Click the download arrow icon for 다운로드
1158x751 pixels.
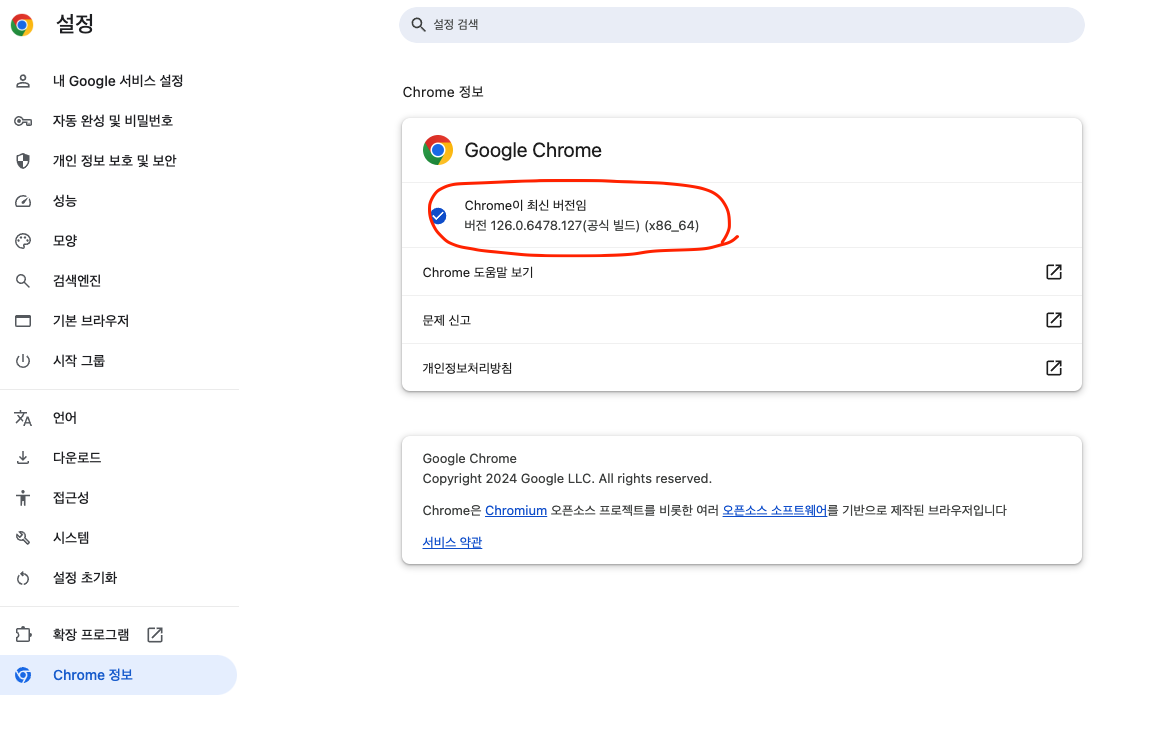pos(23,458)
